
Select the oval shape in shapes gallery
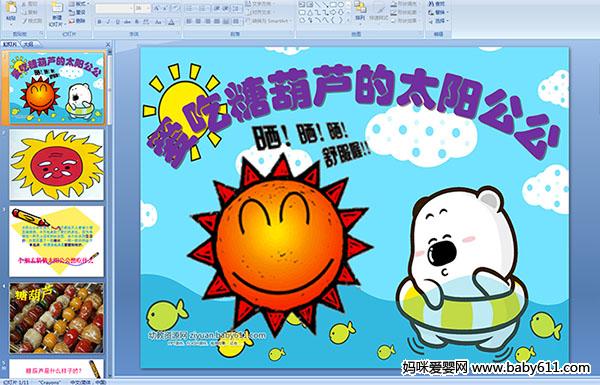(x=342, y=5)
